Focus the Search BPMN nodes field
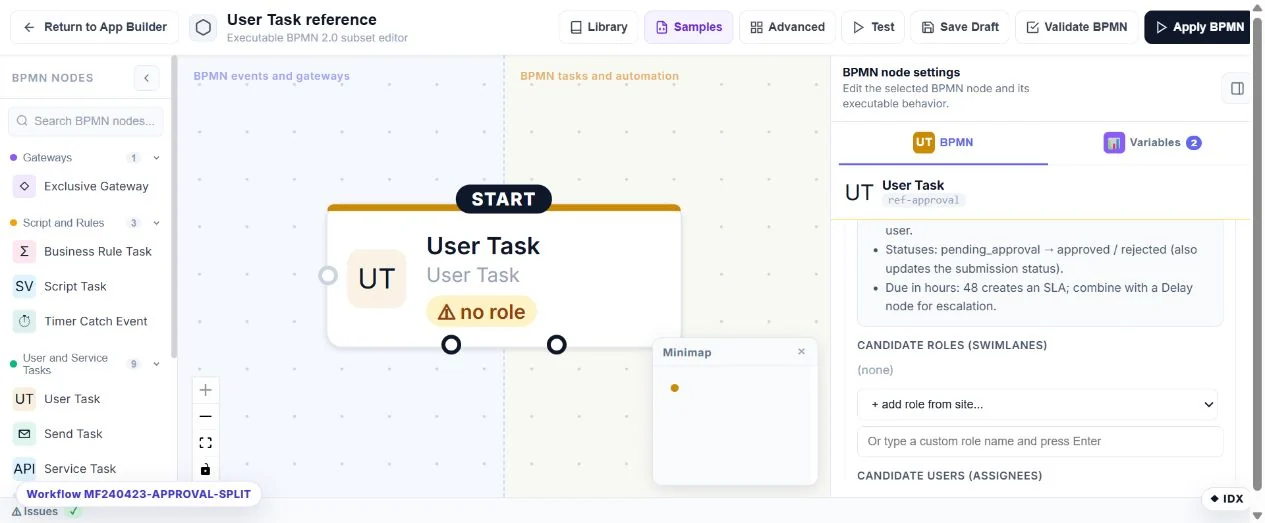Viewport: 1265px width, 523px height. tap(86, 121)
